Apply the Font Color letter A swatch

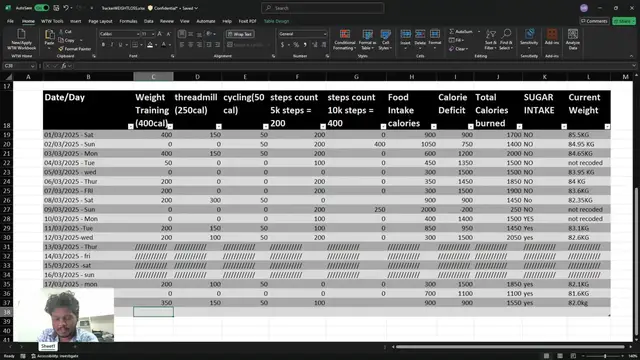pos(163,45)
